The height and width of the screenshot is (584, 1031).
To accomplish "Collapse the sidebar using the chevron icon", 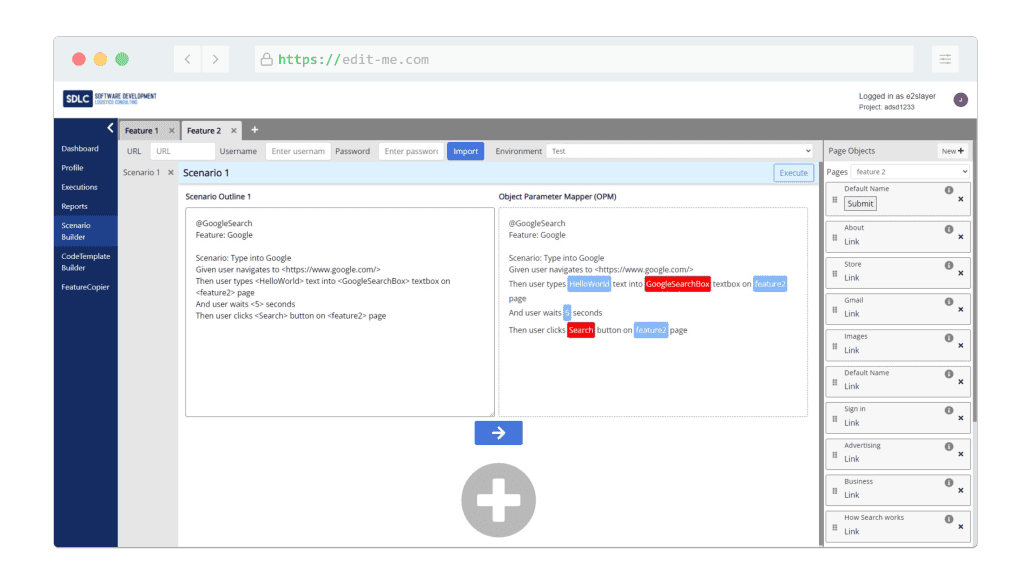I will (x=111, y=128).
